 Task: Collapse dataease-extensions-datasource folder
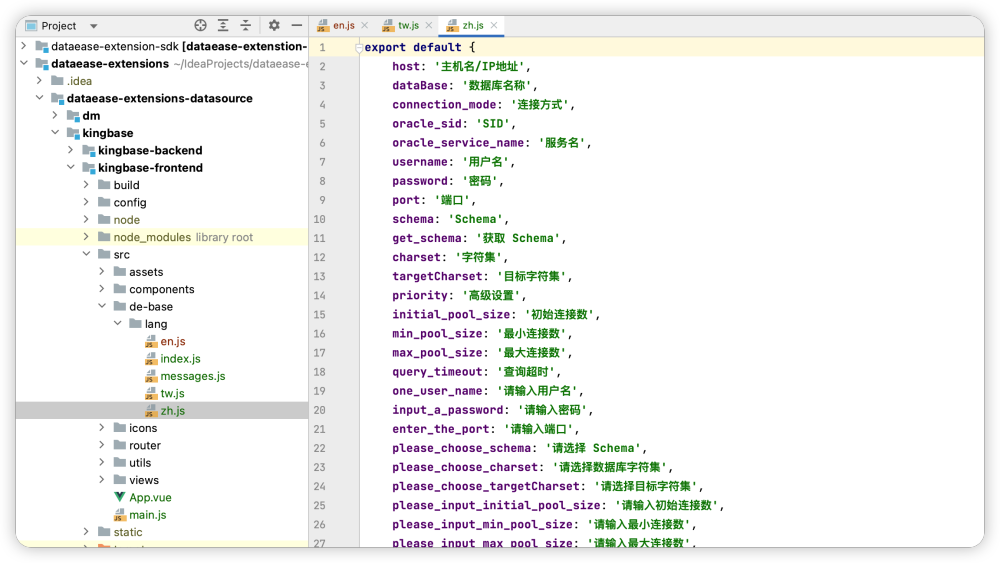(x=40, y=98)
